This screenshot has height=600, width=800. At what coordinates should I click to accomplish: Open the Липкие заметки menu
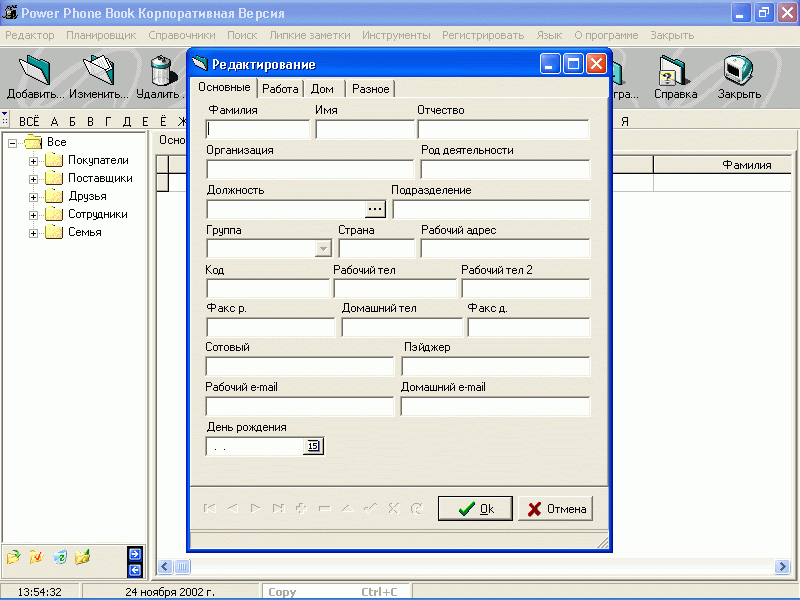coord(310,35)
